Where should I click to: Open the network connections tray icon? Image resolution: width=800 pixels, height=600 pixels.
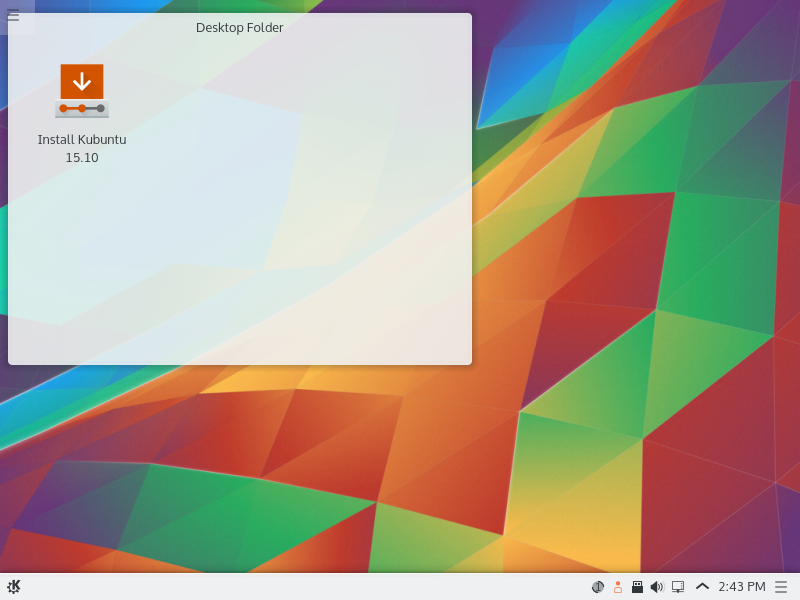pos(678,587)
